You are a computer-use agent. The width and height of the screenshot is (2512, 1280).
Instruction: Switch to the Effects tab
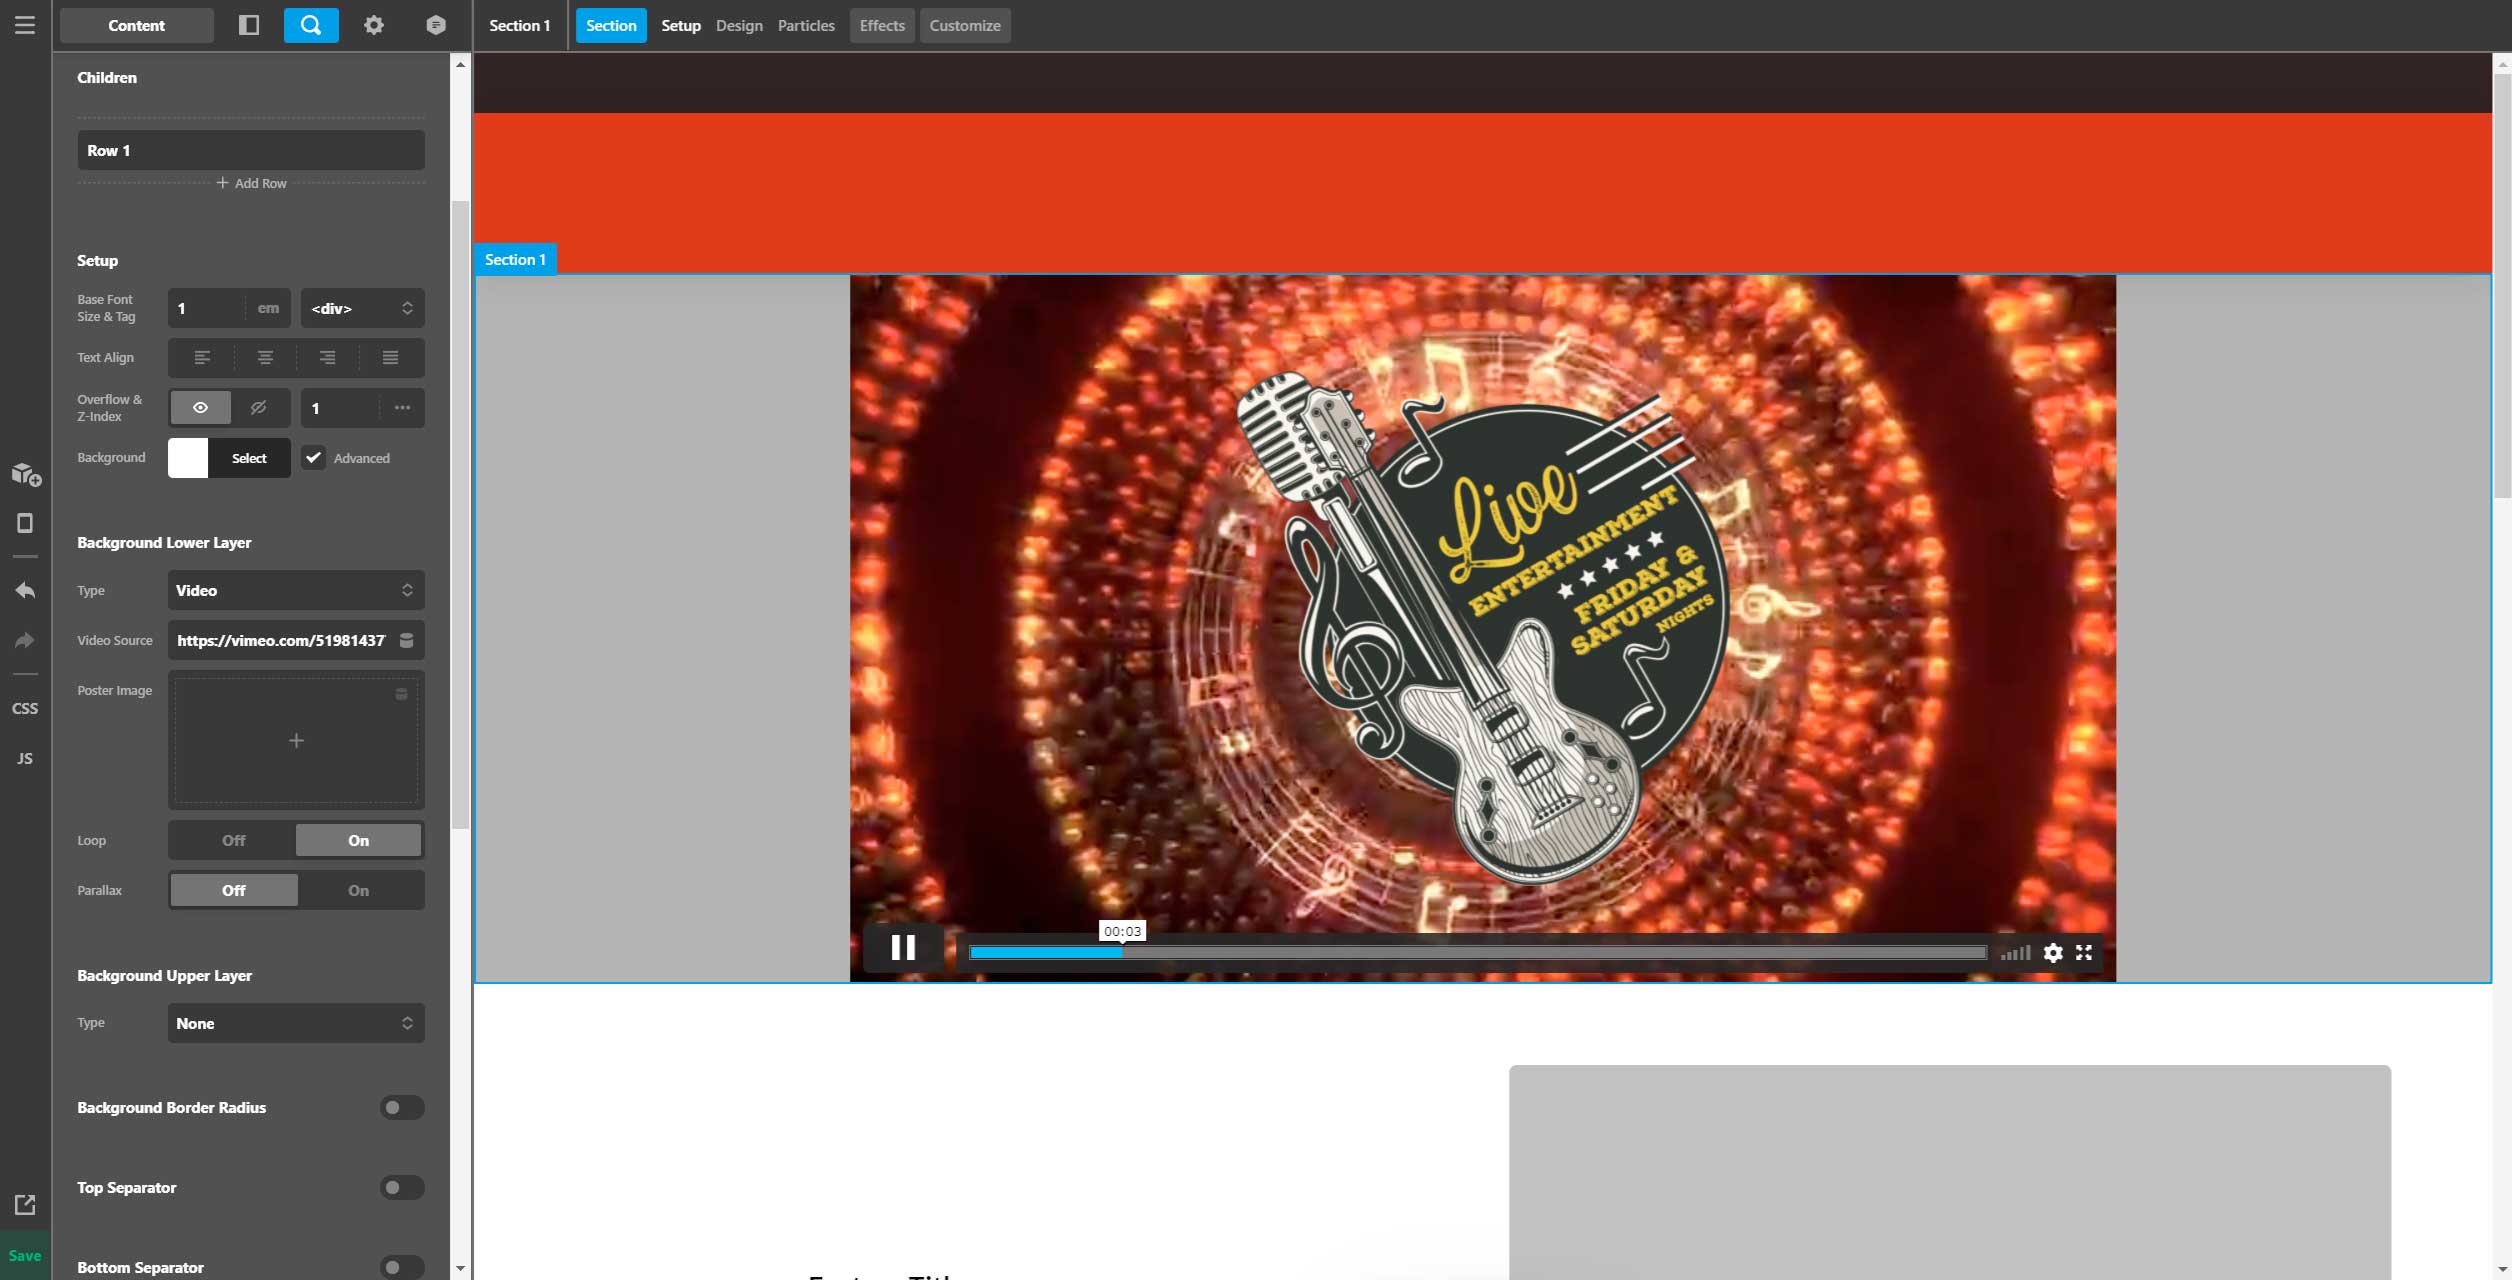[882, 26]
